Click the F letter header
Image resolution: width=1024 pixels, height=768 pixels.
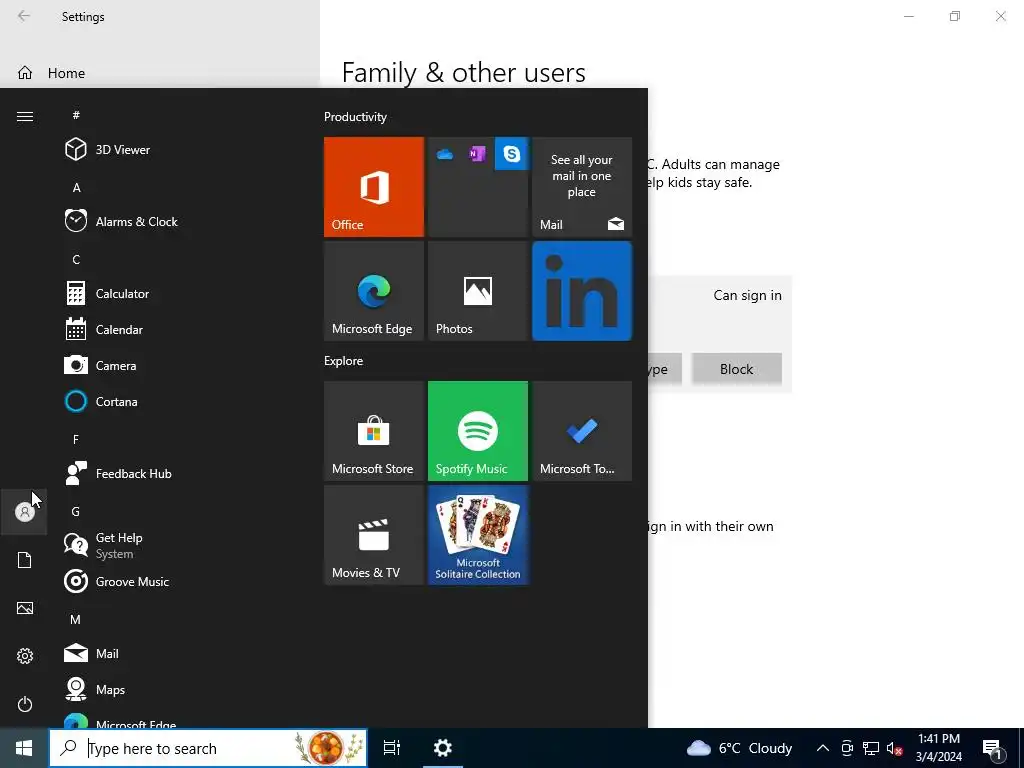pyautogui.click(x=76, y=440)
